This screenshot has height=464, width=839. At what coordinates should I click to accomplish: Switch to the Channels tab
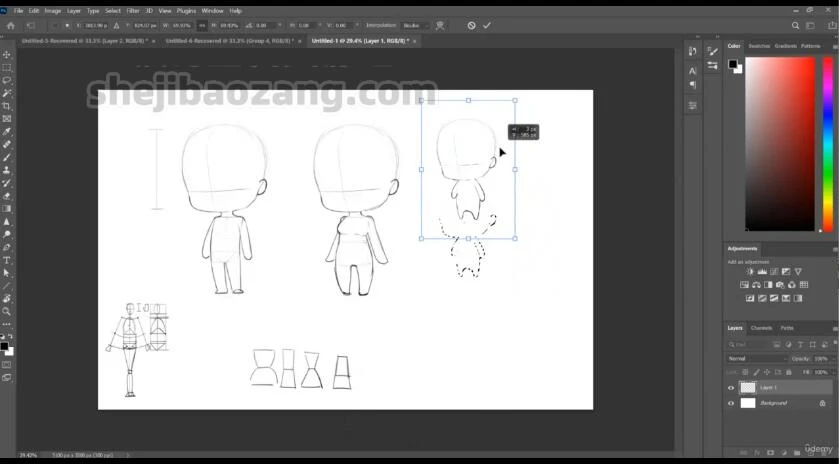point(761,328)
